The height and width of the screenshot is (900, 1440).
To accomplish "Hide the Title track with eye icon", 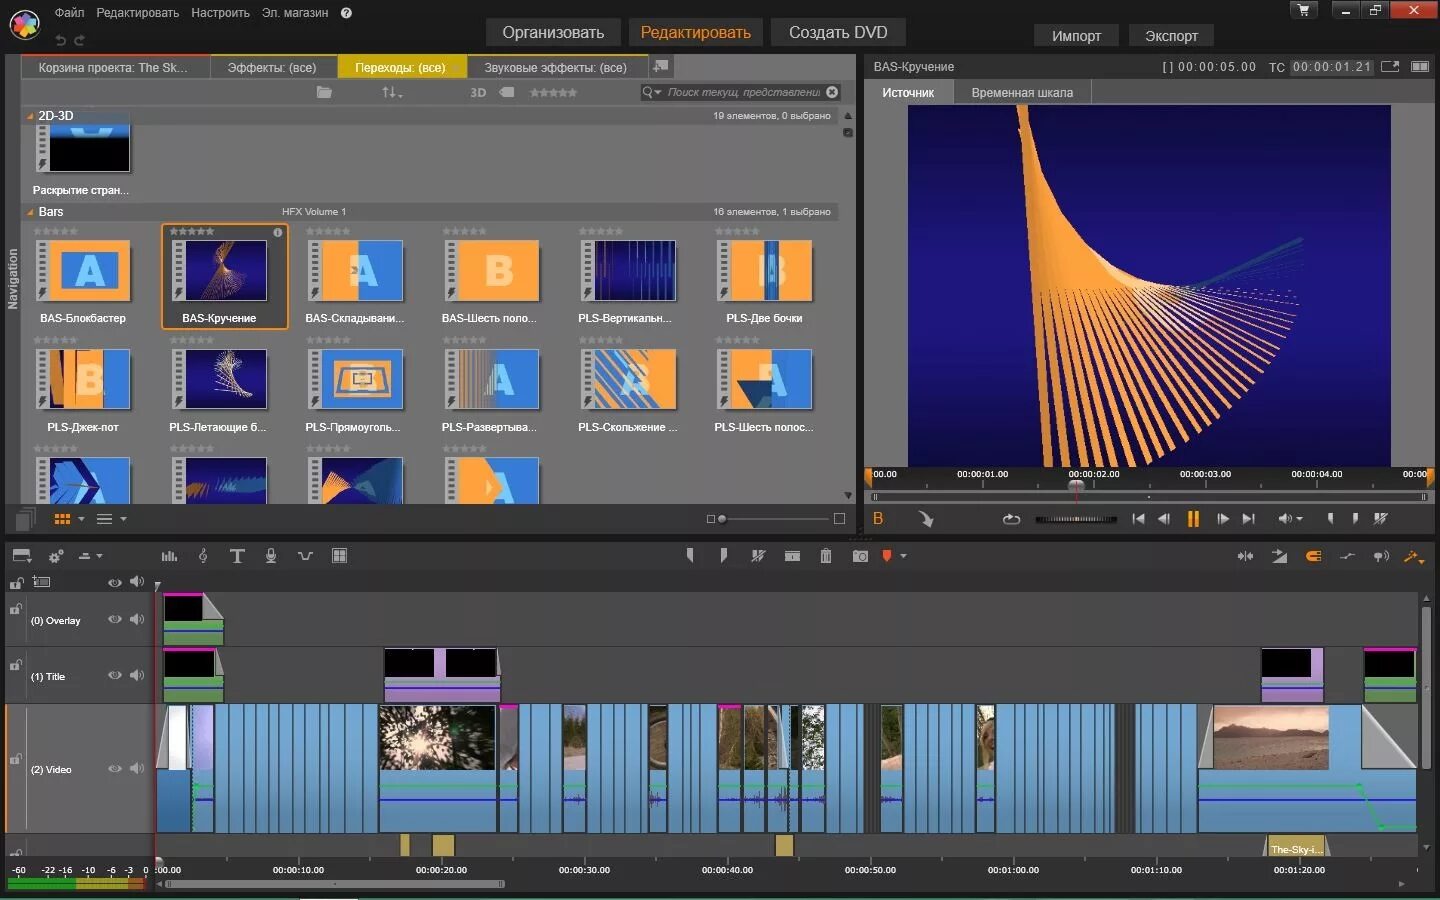I will (x=115, y=675).
